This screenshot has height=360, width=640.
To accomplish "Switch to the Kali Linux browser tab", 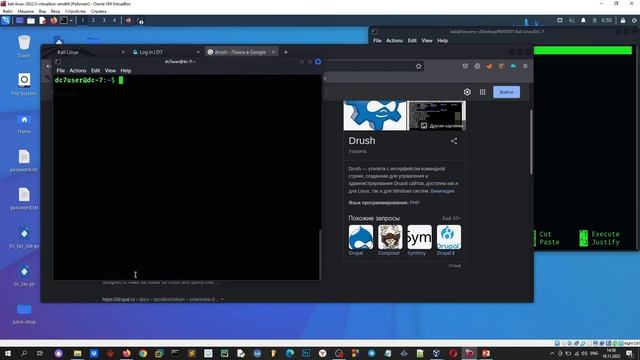I will click(87, 52).
